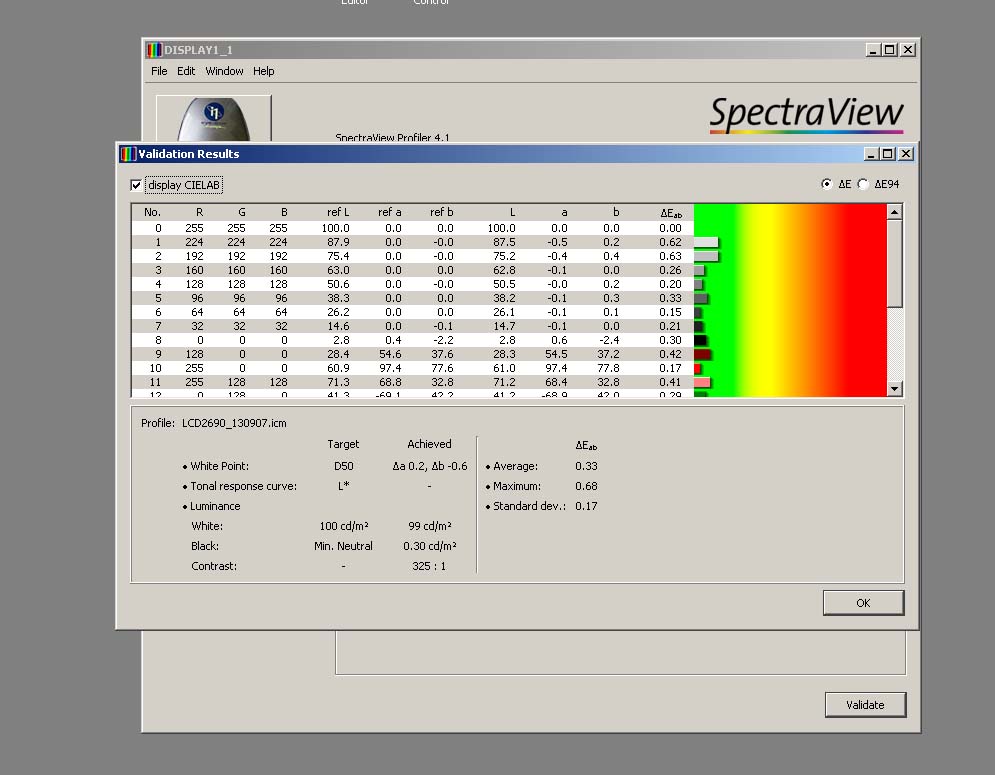Click the achieved black luminance "0.30 cd/m²"
Viewport: 995px width, 775px height.
coord(430,546)
